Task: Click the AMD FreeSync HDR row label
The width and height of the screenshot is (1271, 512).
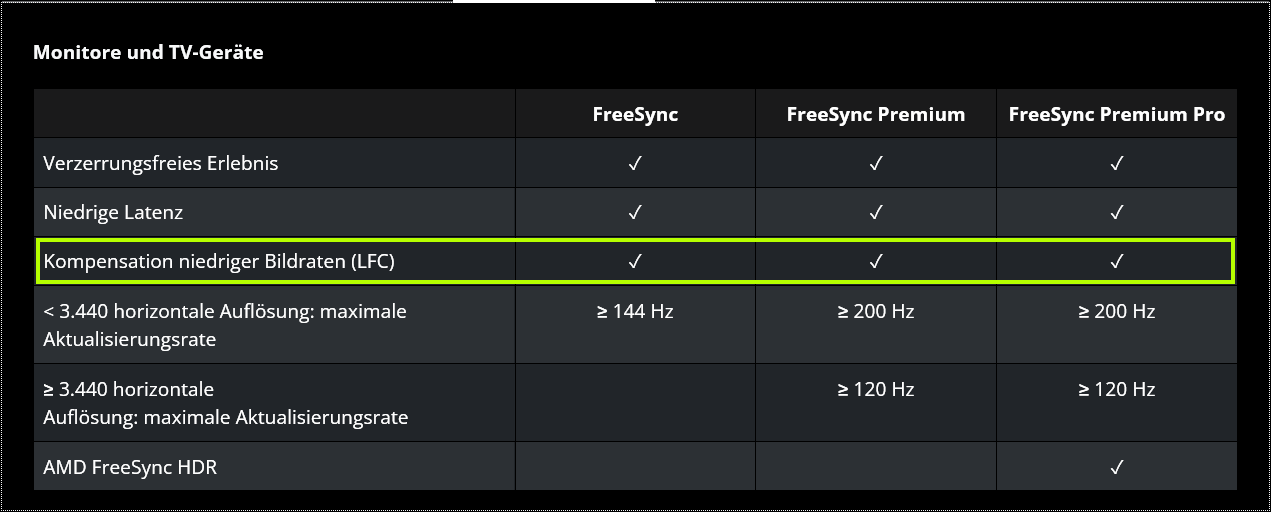Action: [x=130, y=467]
